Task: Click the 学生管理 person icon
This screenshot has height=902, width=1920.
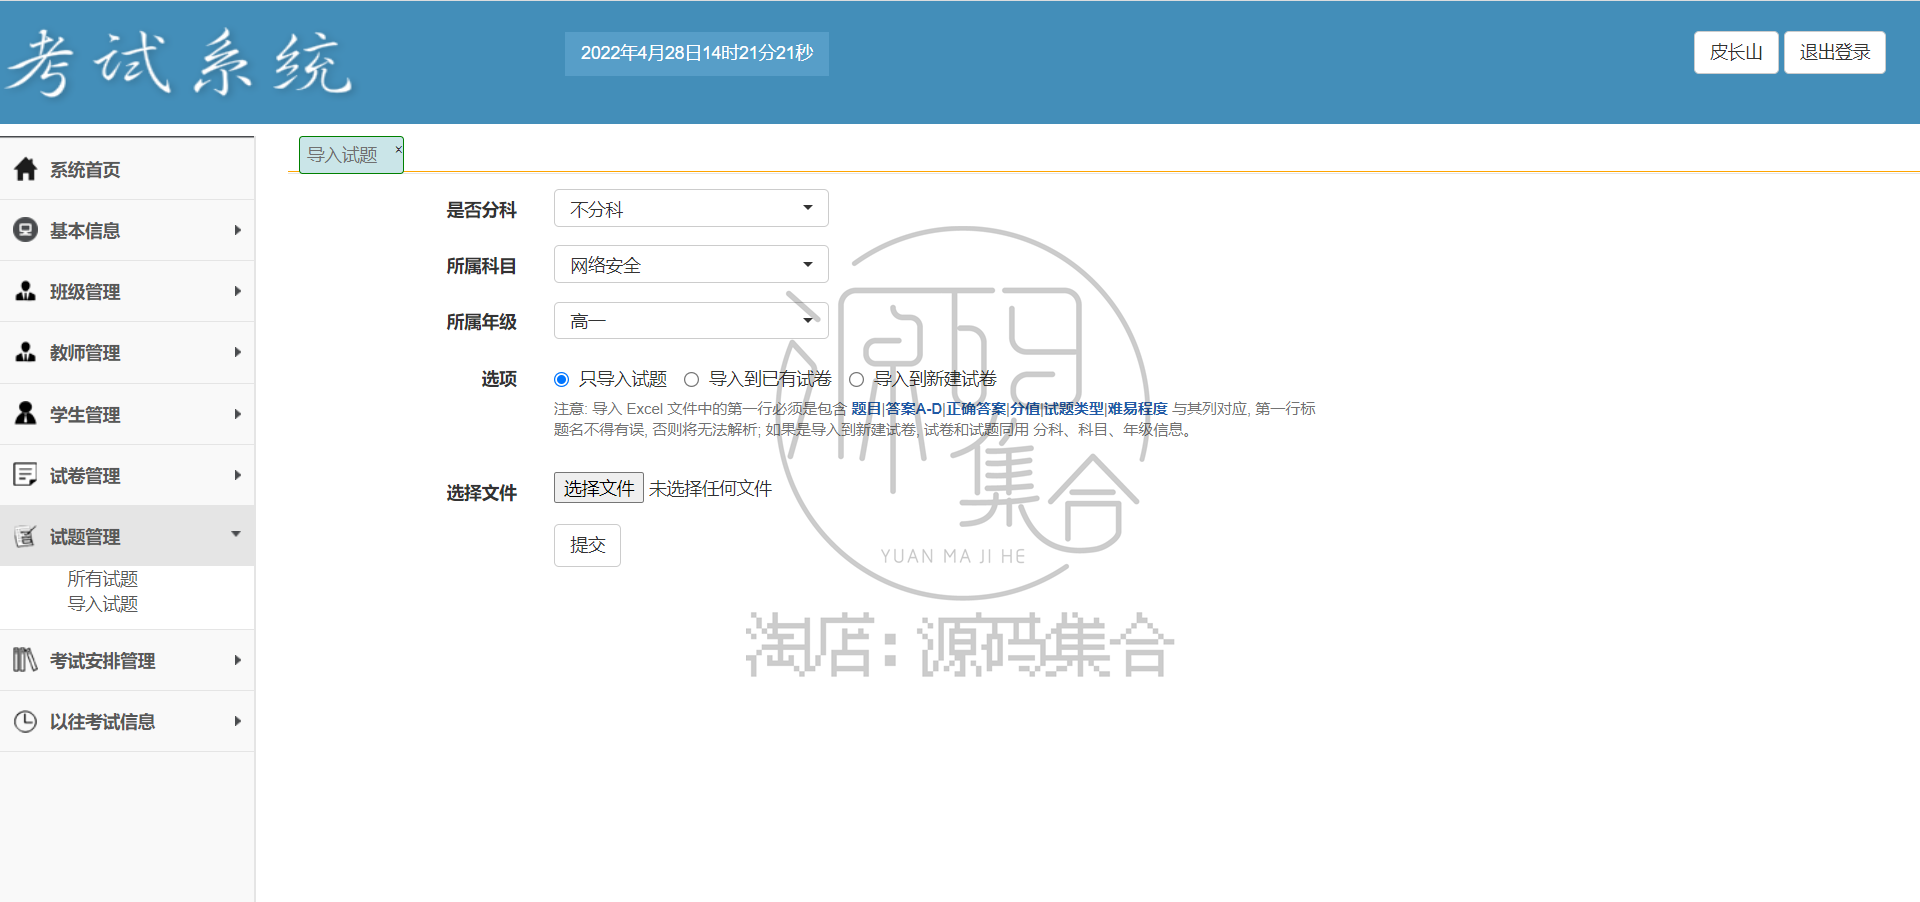Action: coord(26,413)
